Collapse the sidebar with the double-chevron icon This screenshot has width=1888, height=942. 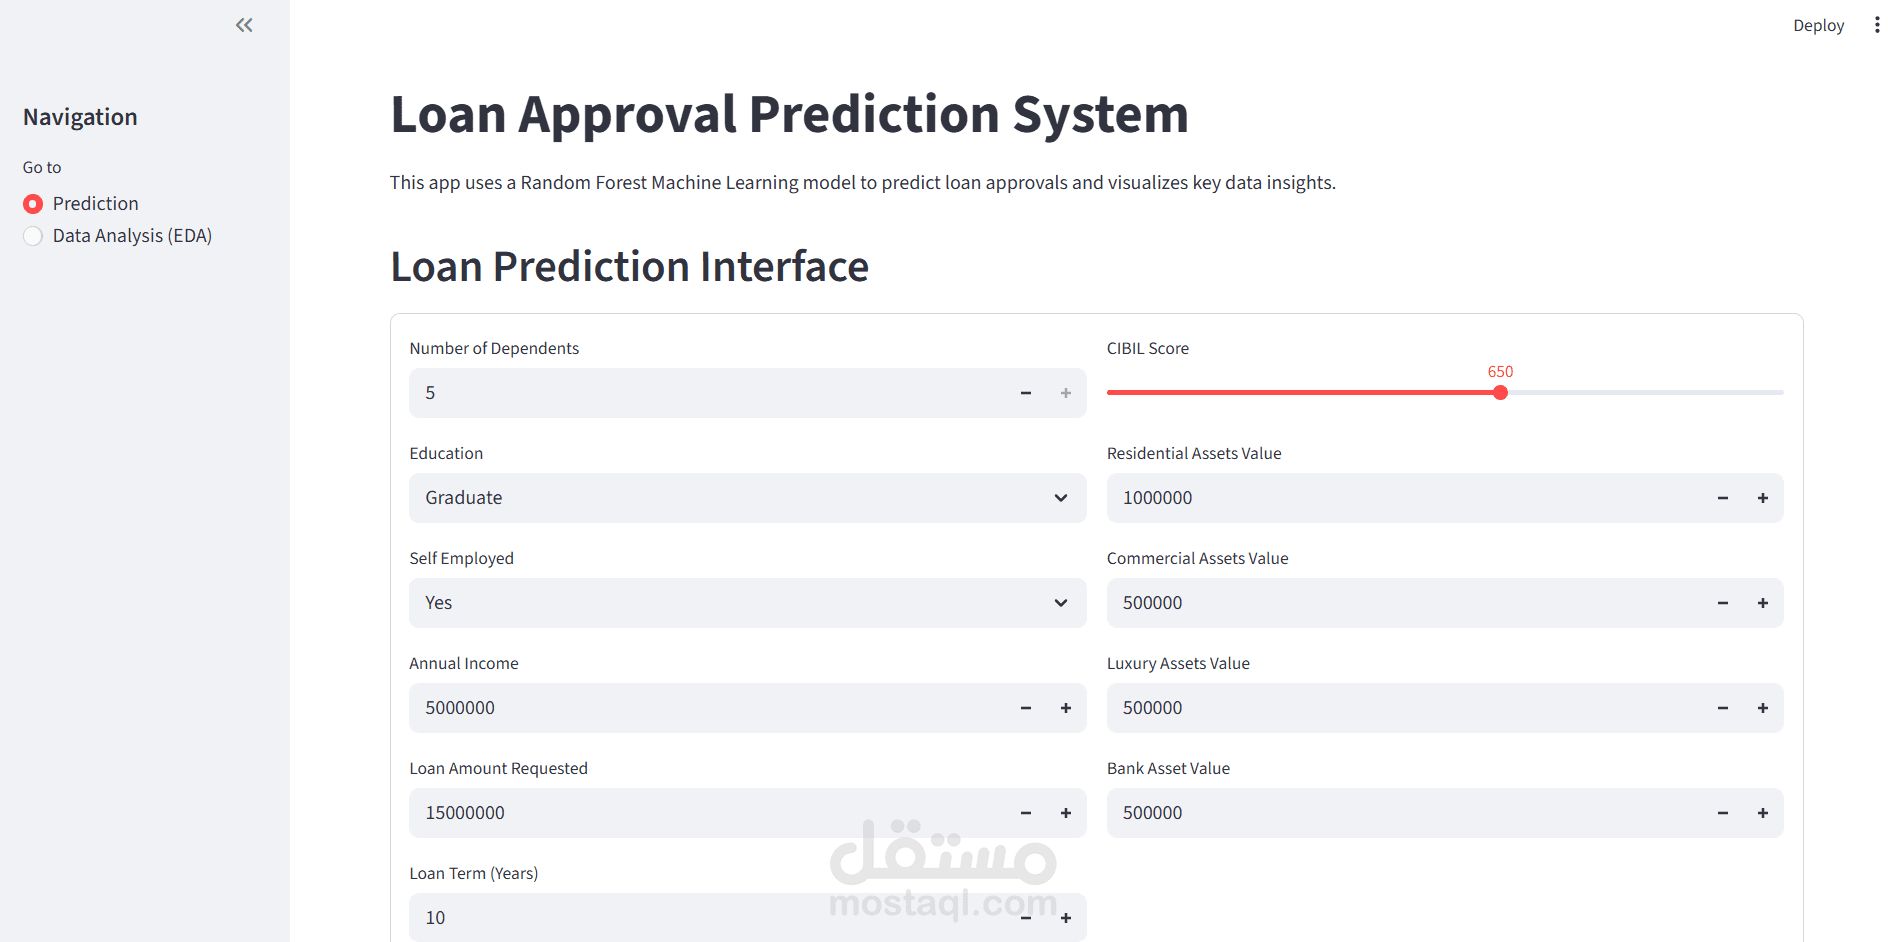tap(244, 25)
